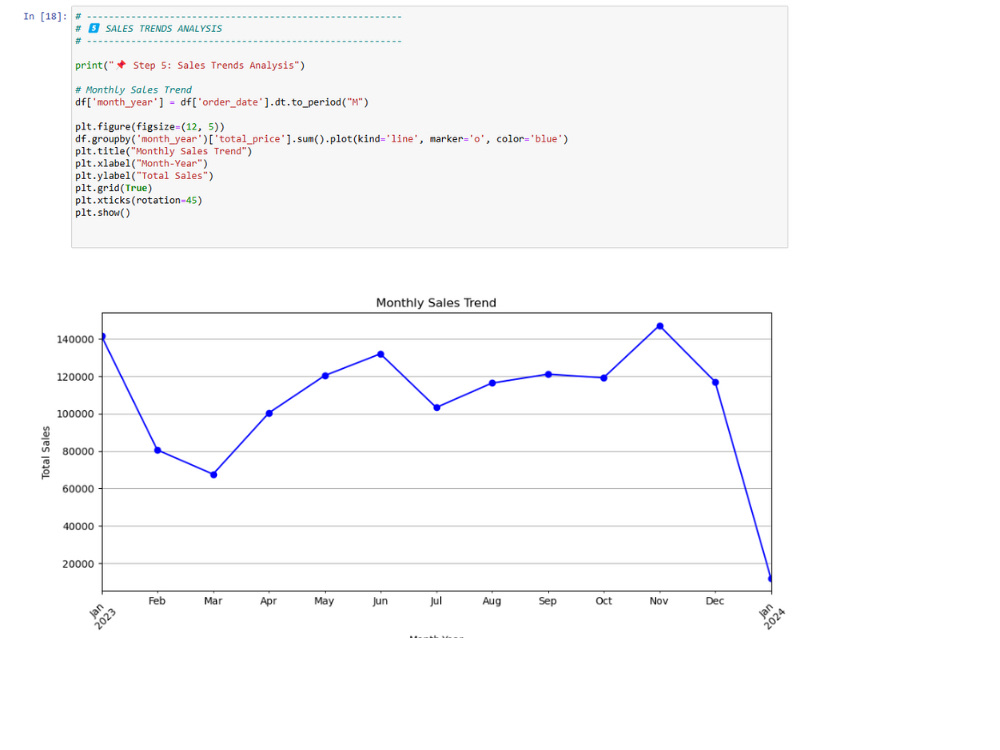The height and width of the screenshot is (750, 1000).
Task: Click the Mar x-axis tick label
Action: tap(213, 601)
